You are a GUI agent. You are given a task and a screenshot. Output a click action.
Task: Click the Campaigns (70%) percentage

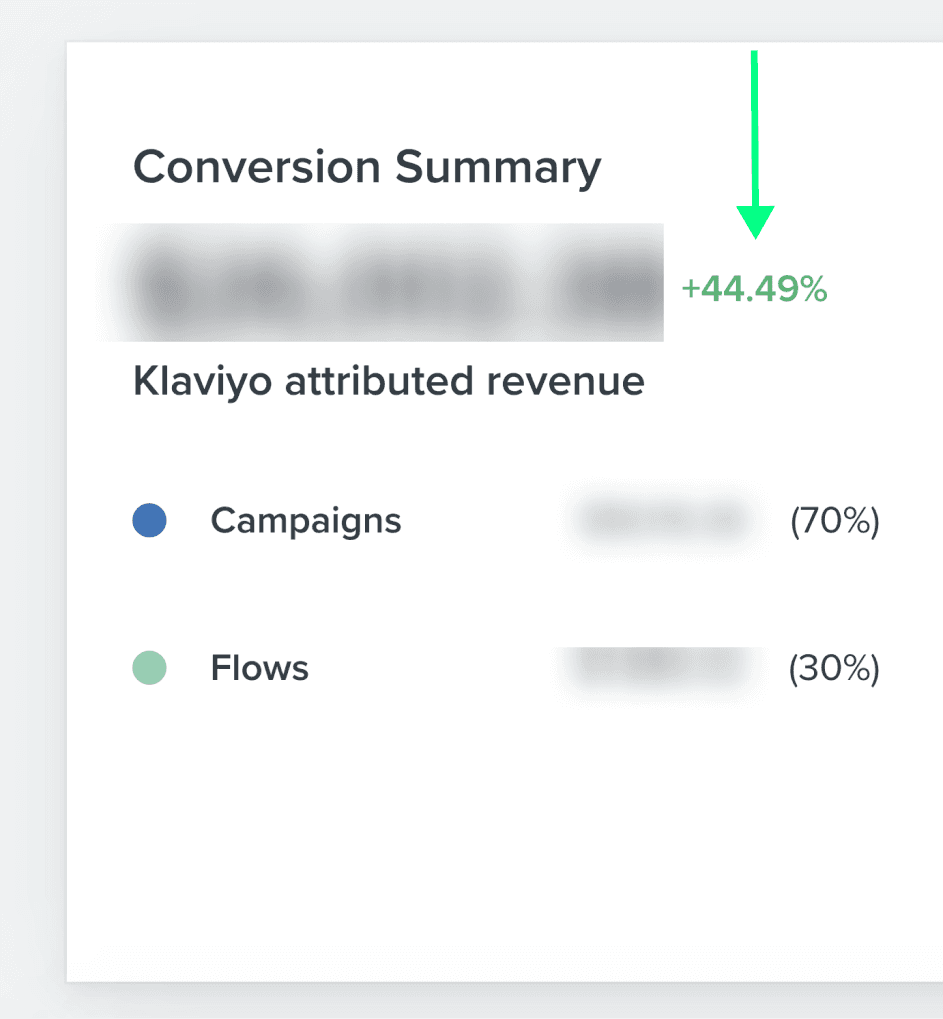pyautogui.click(x=835, y=521)
